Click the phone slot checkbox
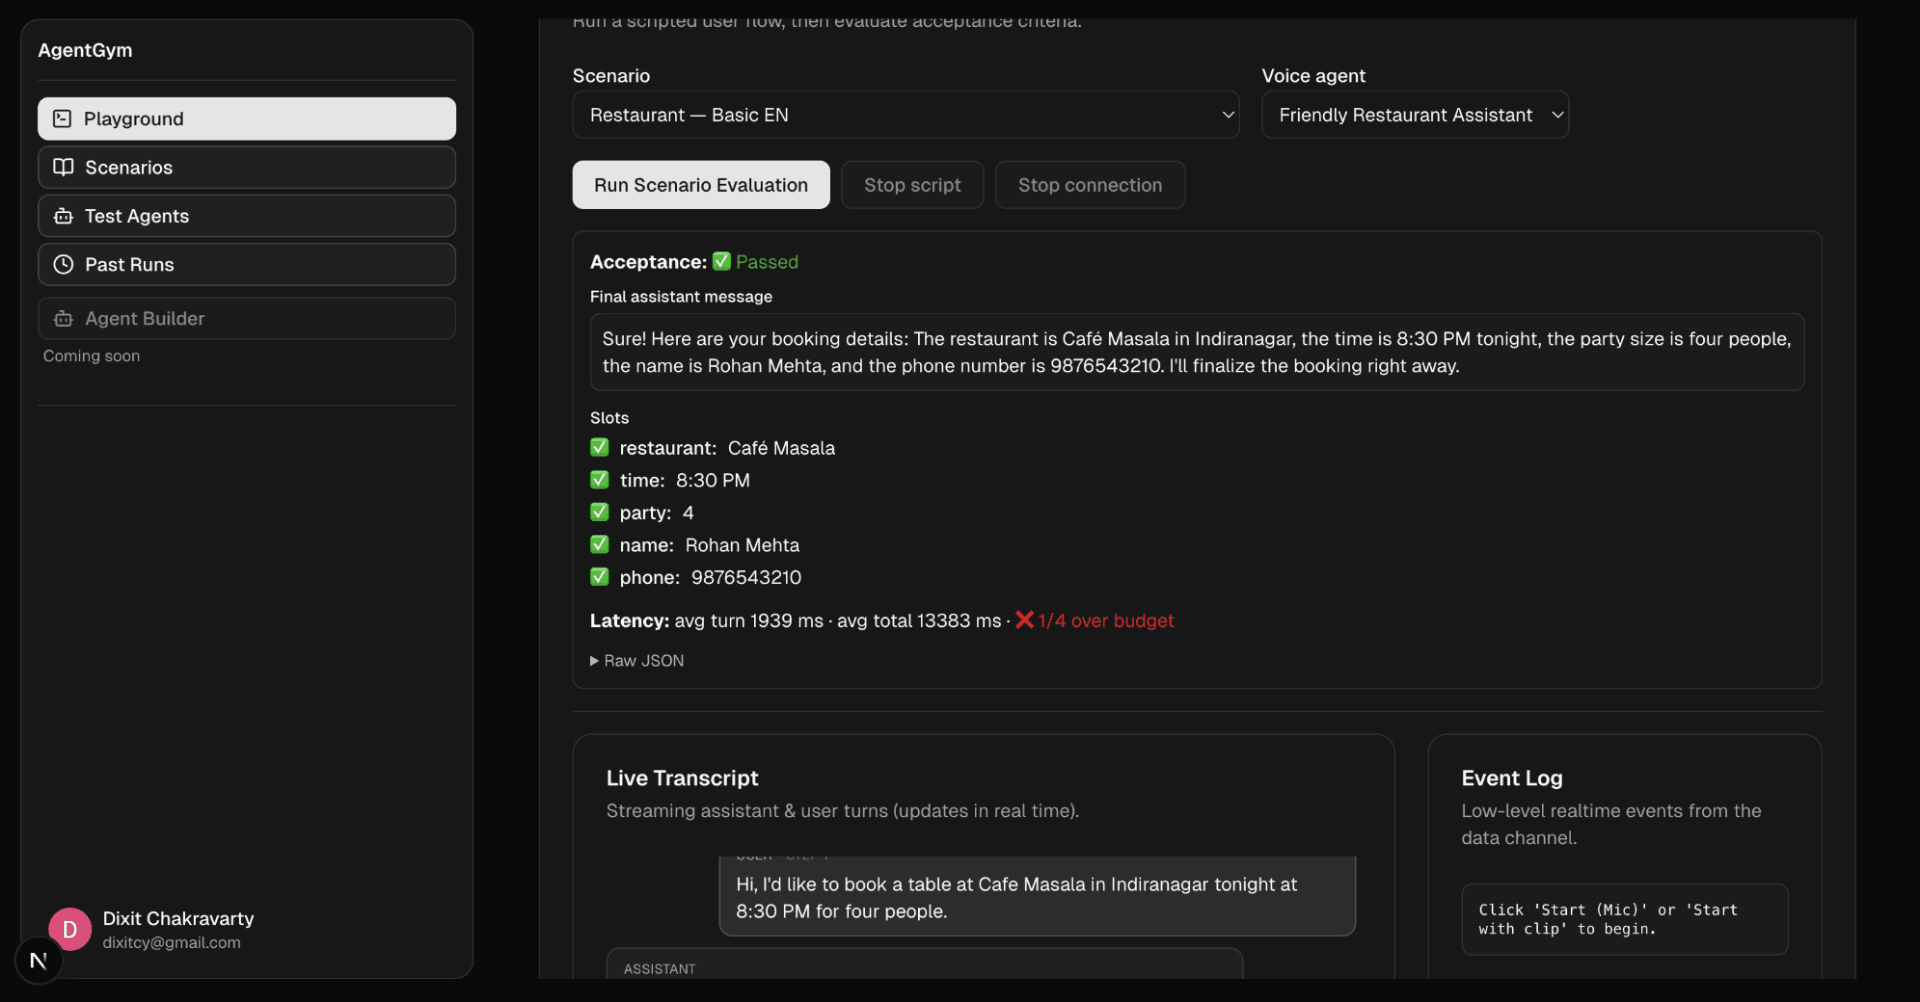Viewport: 1920px width, 1002px height. pyautogui.click(x=600, y=577)
